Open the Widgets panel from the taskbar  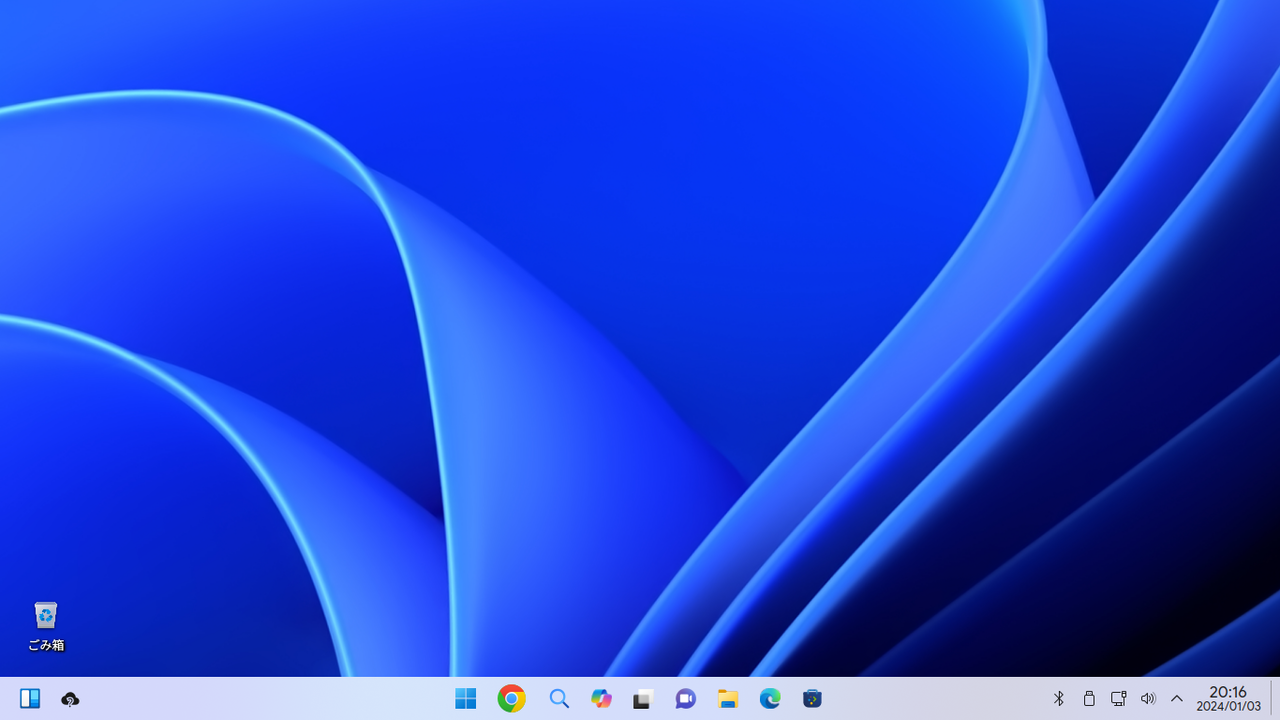pyautogui.click(x=30, y=699)
